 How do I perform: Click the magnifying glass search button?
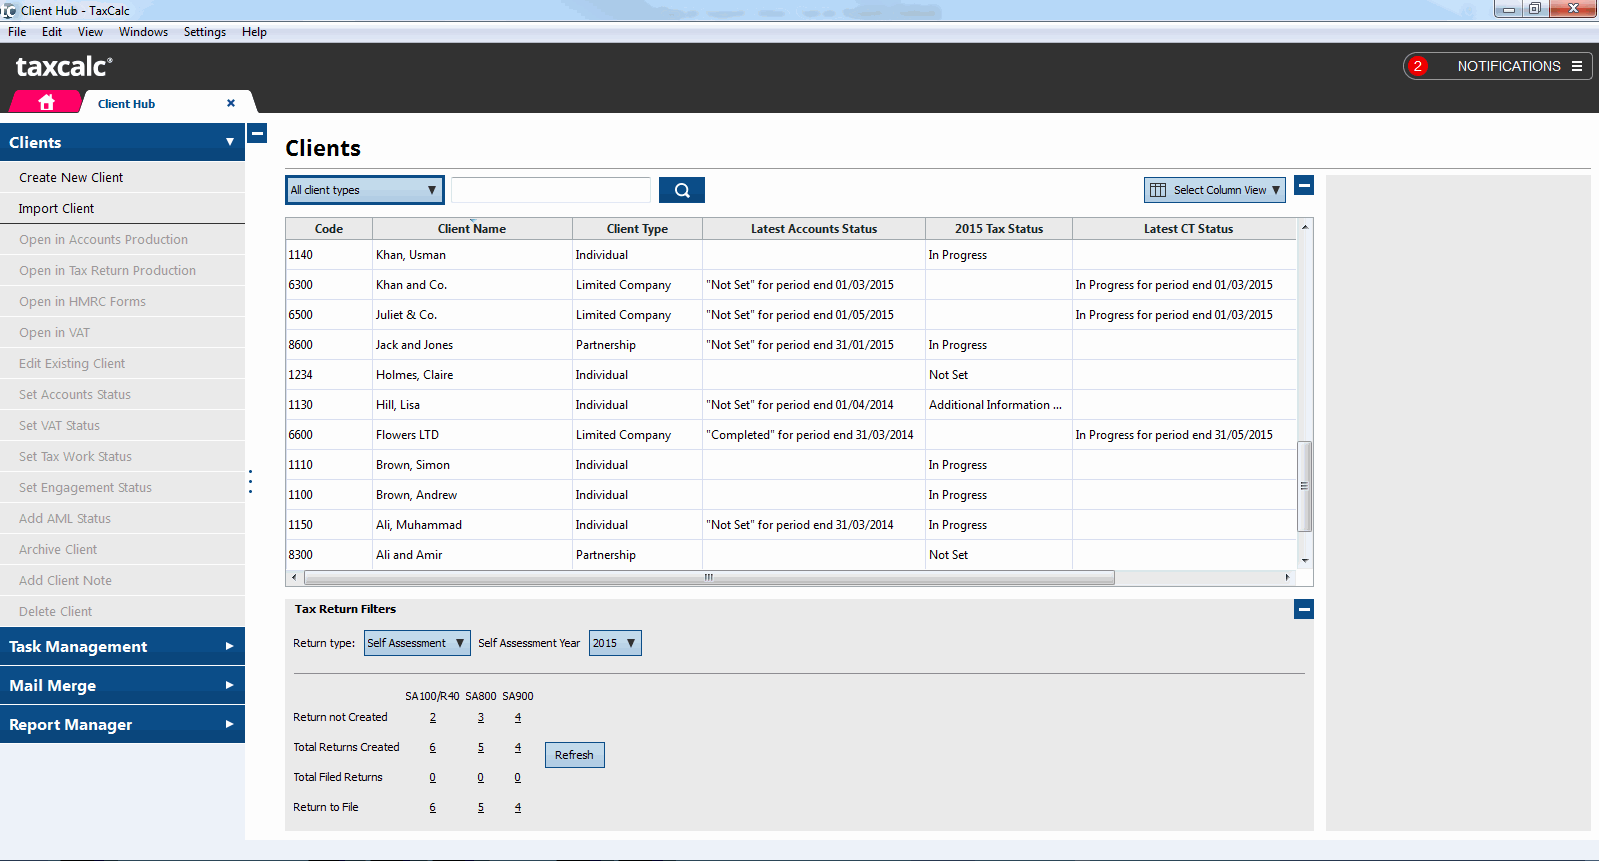[x=682, y=190]
